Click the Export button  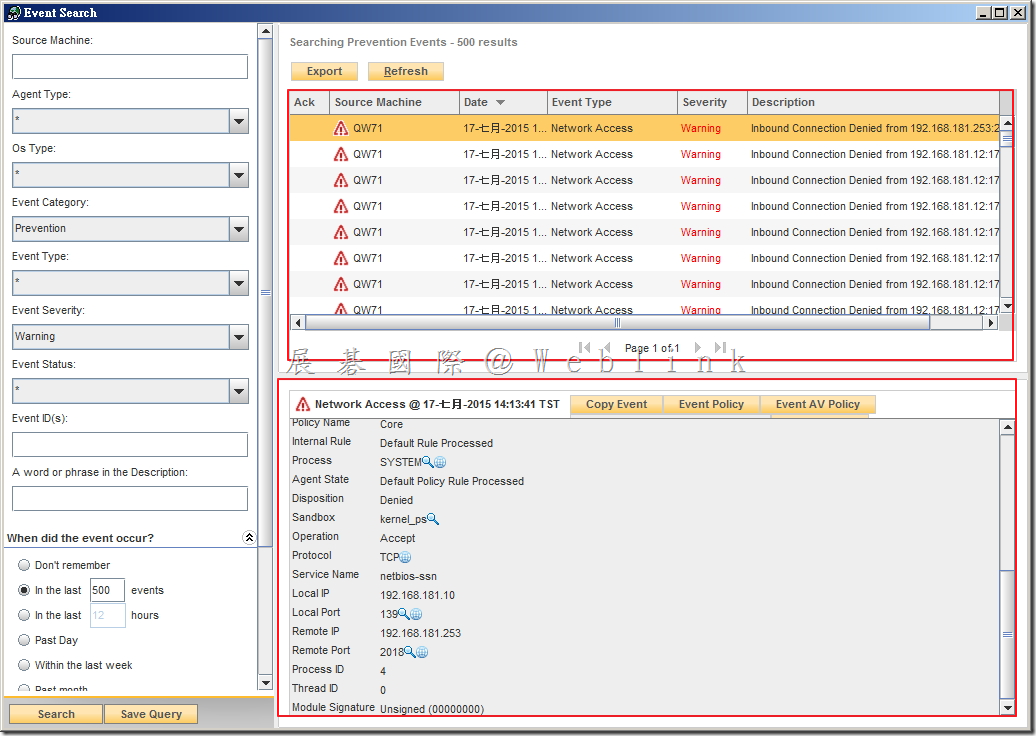324,71
